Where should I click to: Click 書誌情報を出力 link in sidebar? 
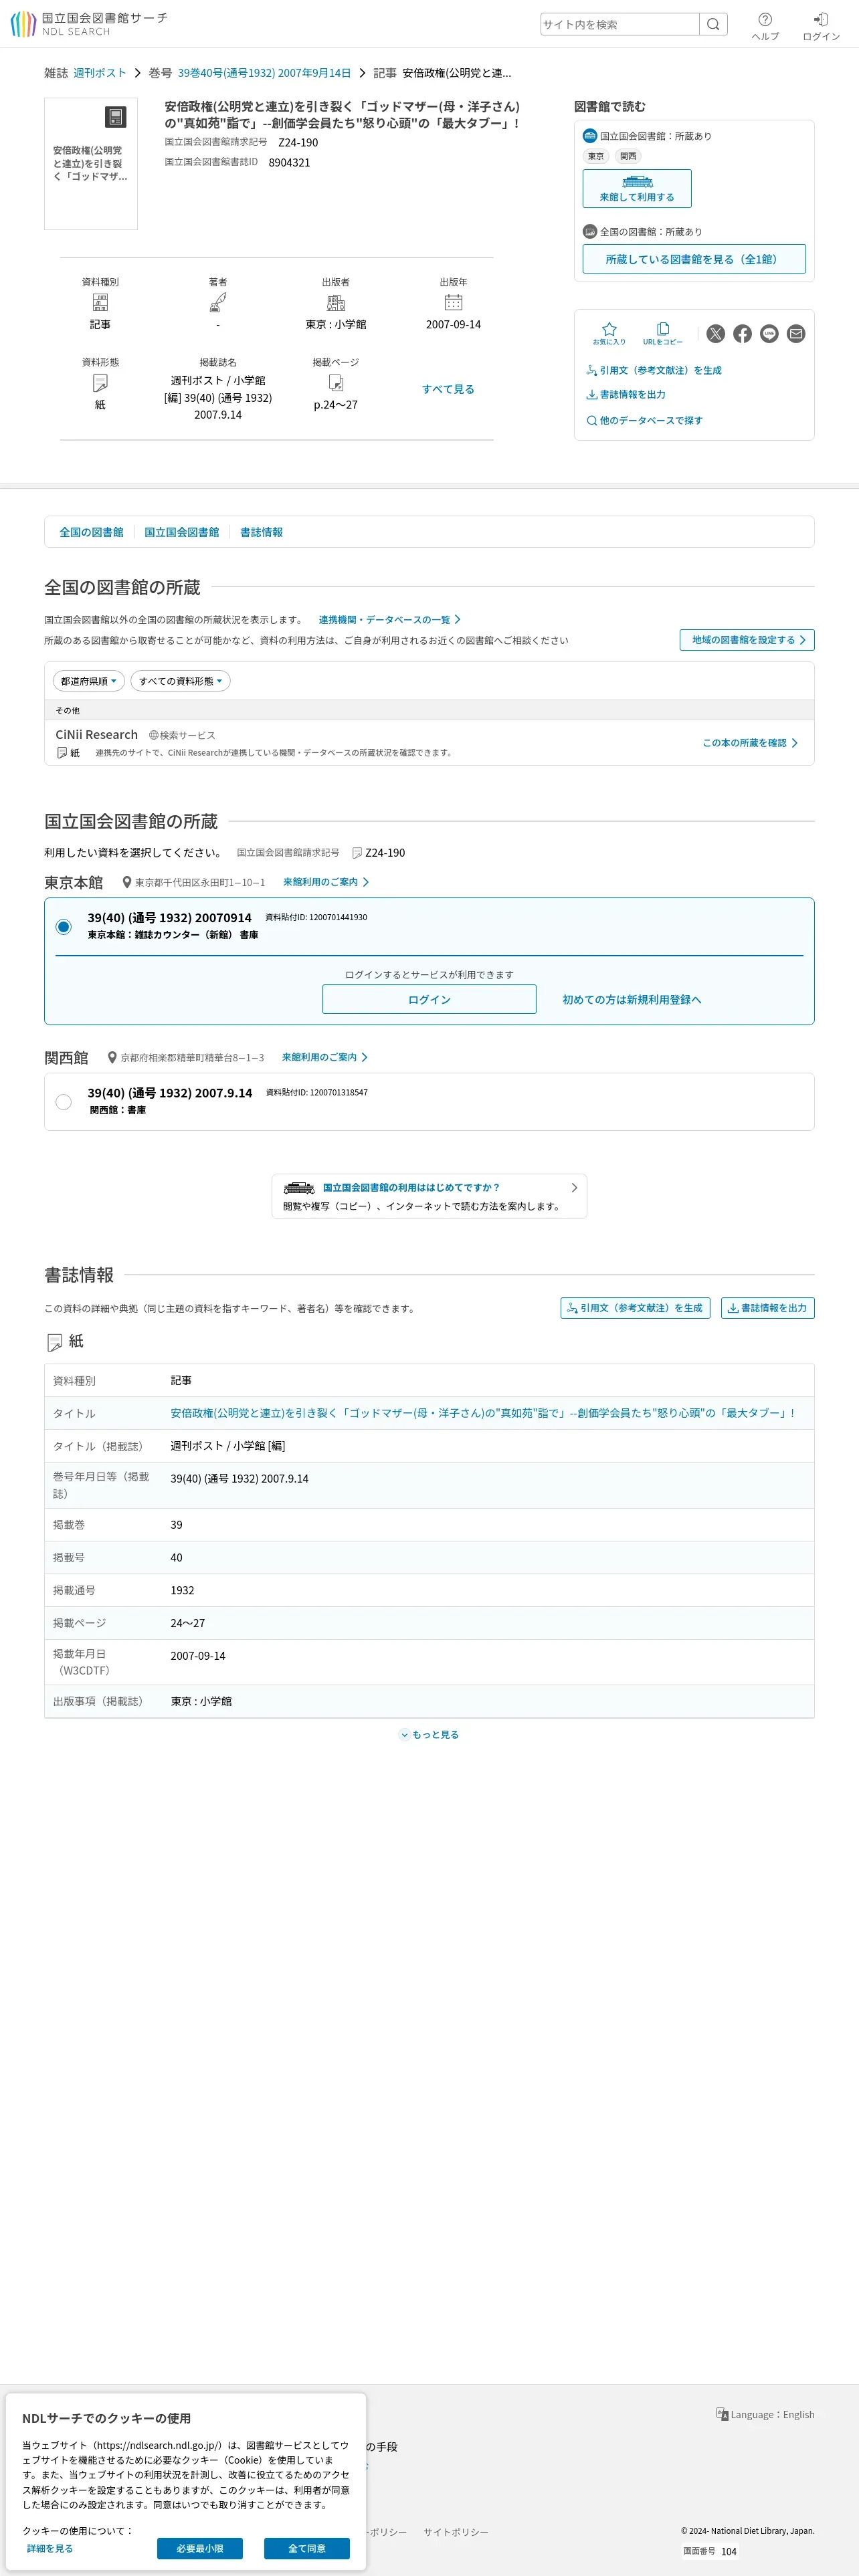(x=626, y=395)
